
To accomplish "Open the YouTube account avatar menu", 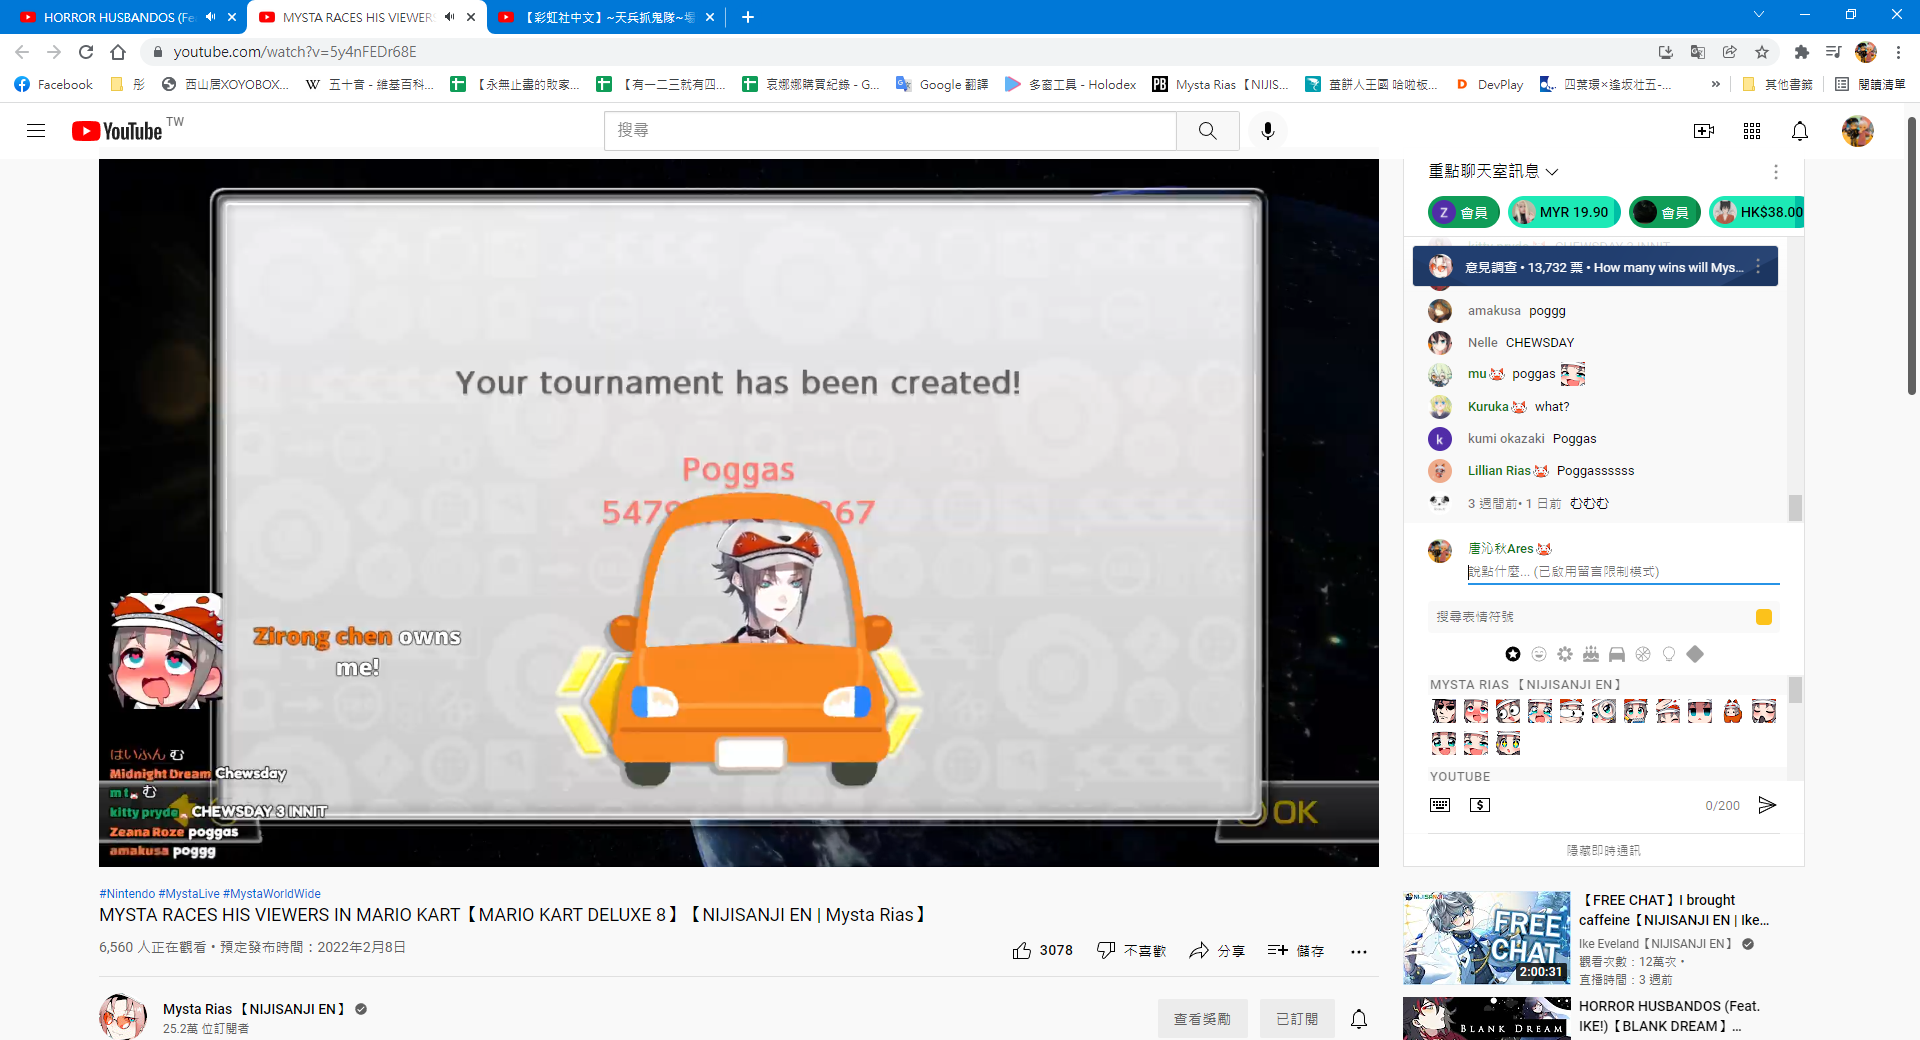I will pos(1858,131).
